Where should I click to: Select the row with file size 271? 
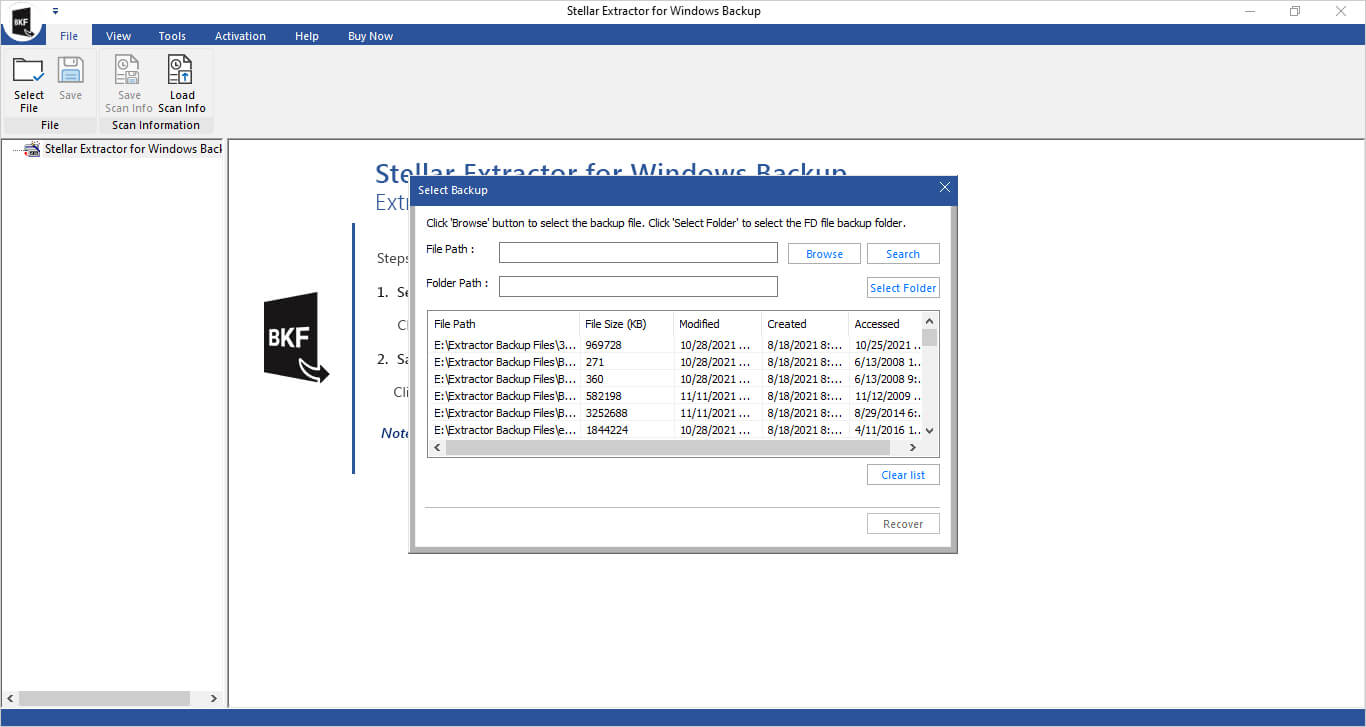coord(675,362)
